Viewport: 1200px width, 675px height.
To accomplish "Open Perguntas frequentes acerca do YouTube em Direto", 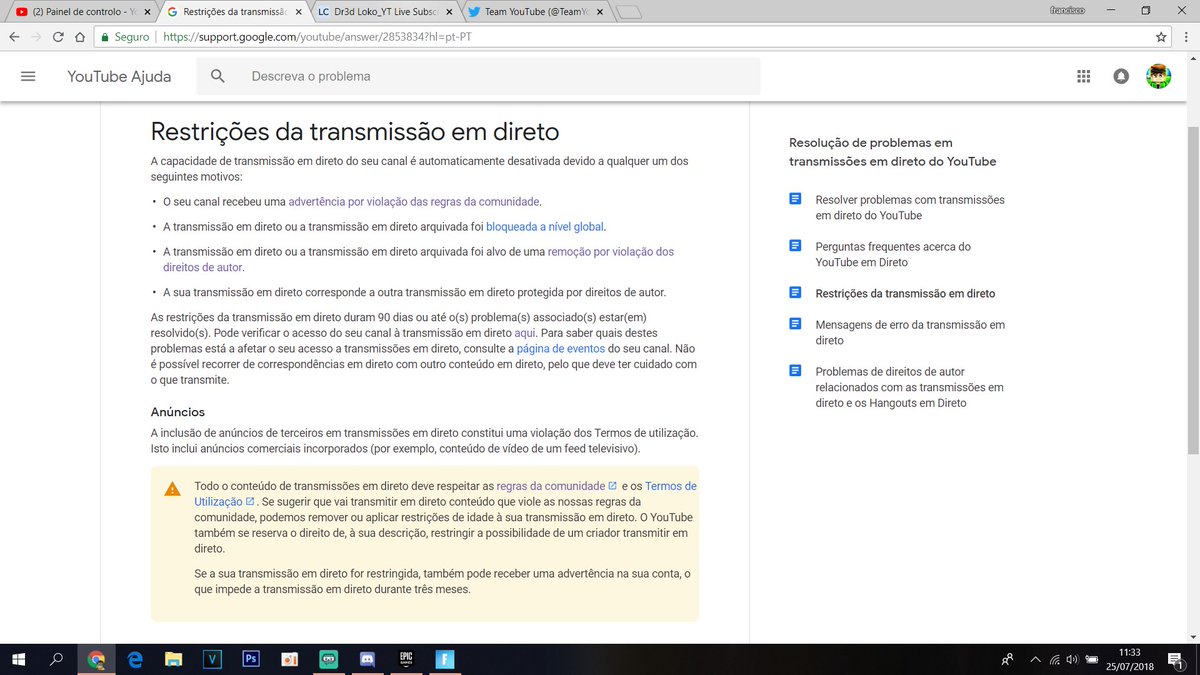I will 893,254.
